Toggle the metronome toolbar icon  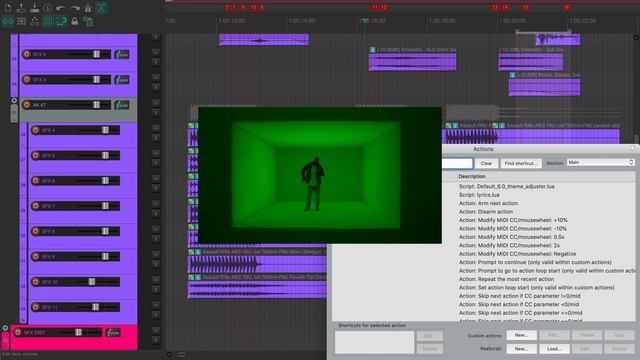tap(88, 8)
